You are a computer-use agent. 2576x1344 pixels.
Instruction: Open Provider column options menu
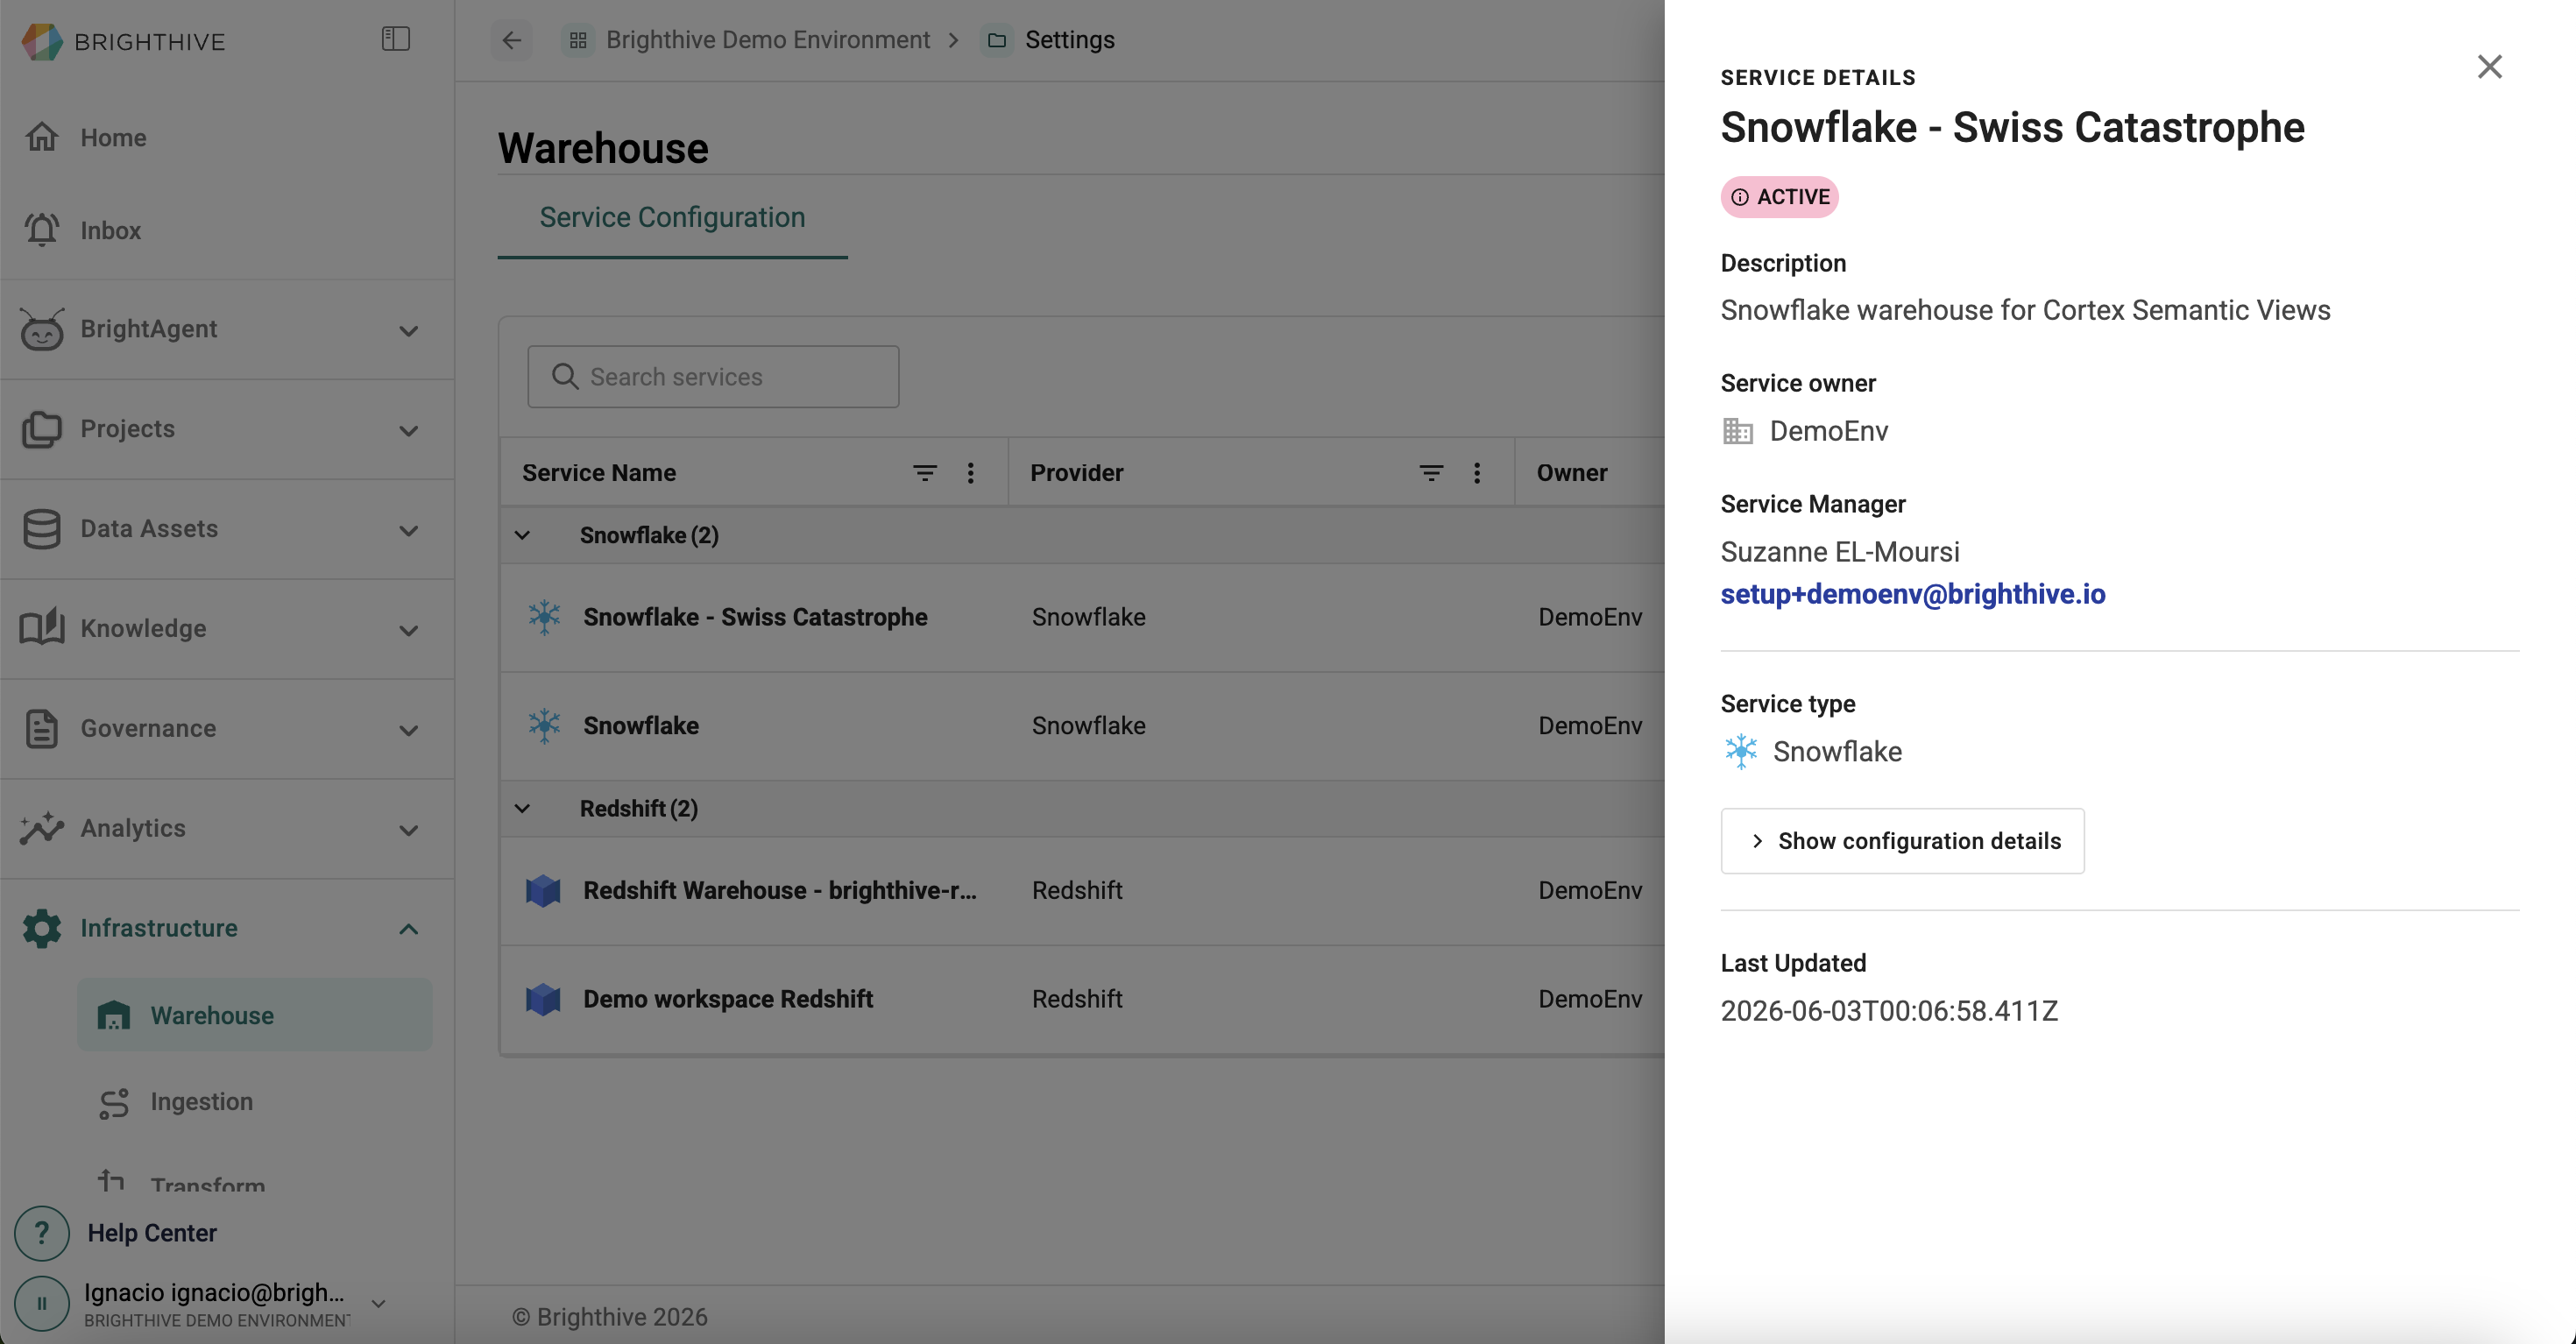[1476, 473]
